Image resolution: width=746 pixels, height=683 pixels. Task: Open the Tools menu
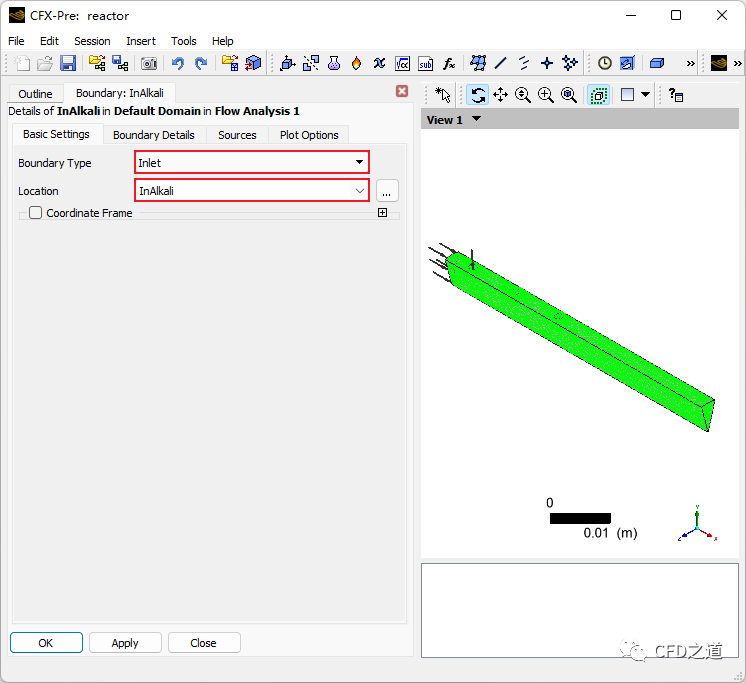tap(184, 41)
